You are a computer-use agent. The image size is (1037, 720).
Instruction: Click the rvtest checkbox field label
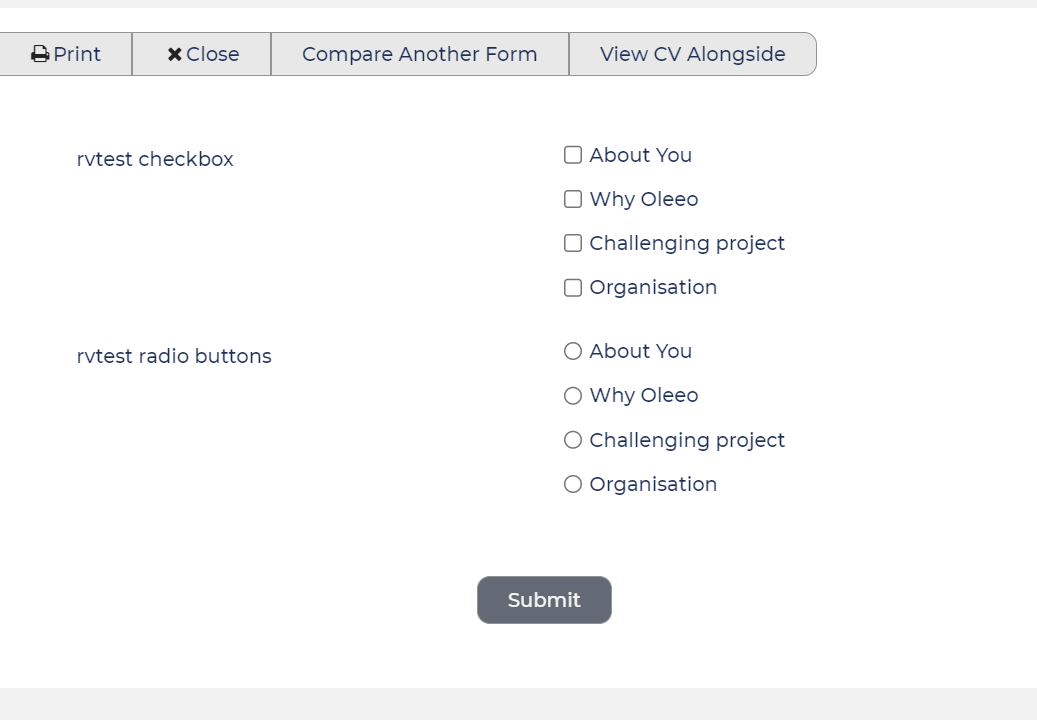(155, 159)
